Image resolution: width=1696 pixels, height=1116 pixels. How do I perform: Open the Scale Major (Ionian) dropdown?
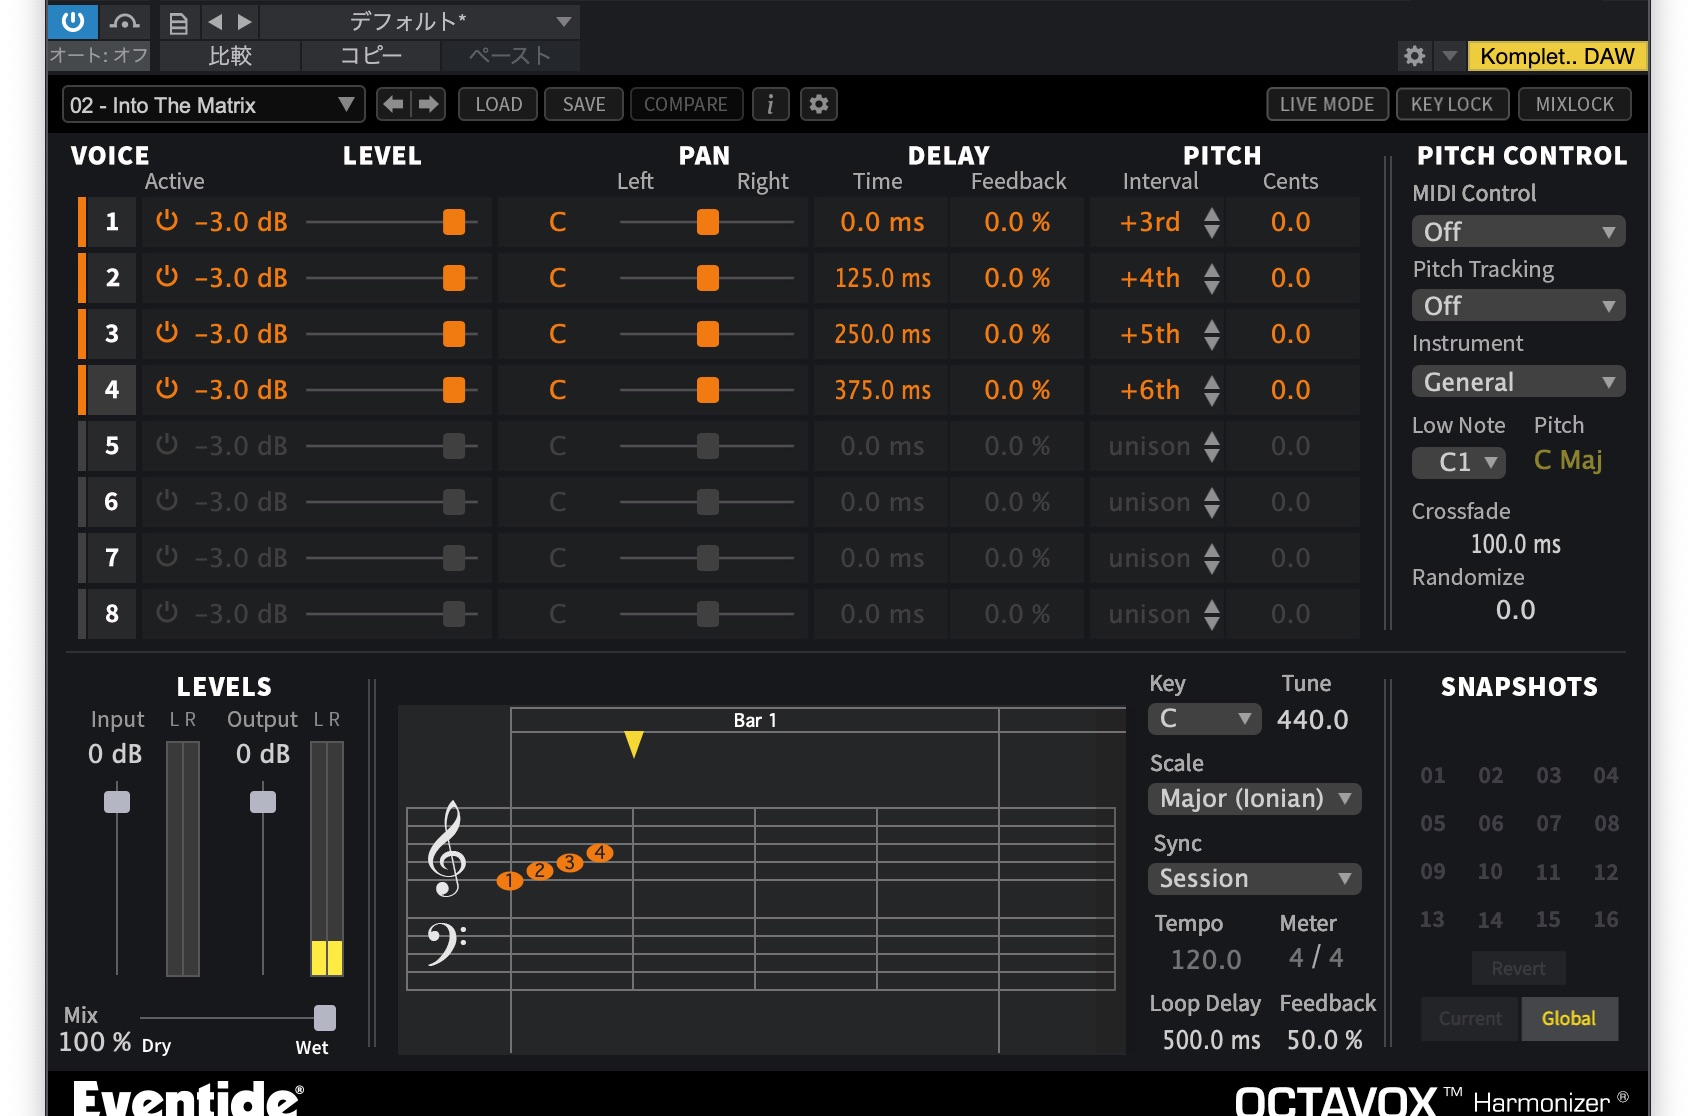(x=1254, y=798)
